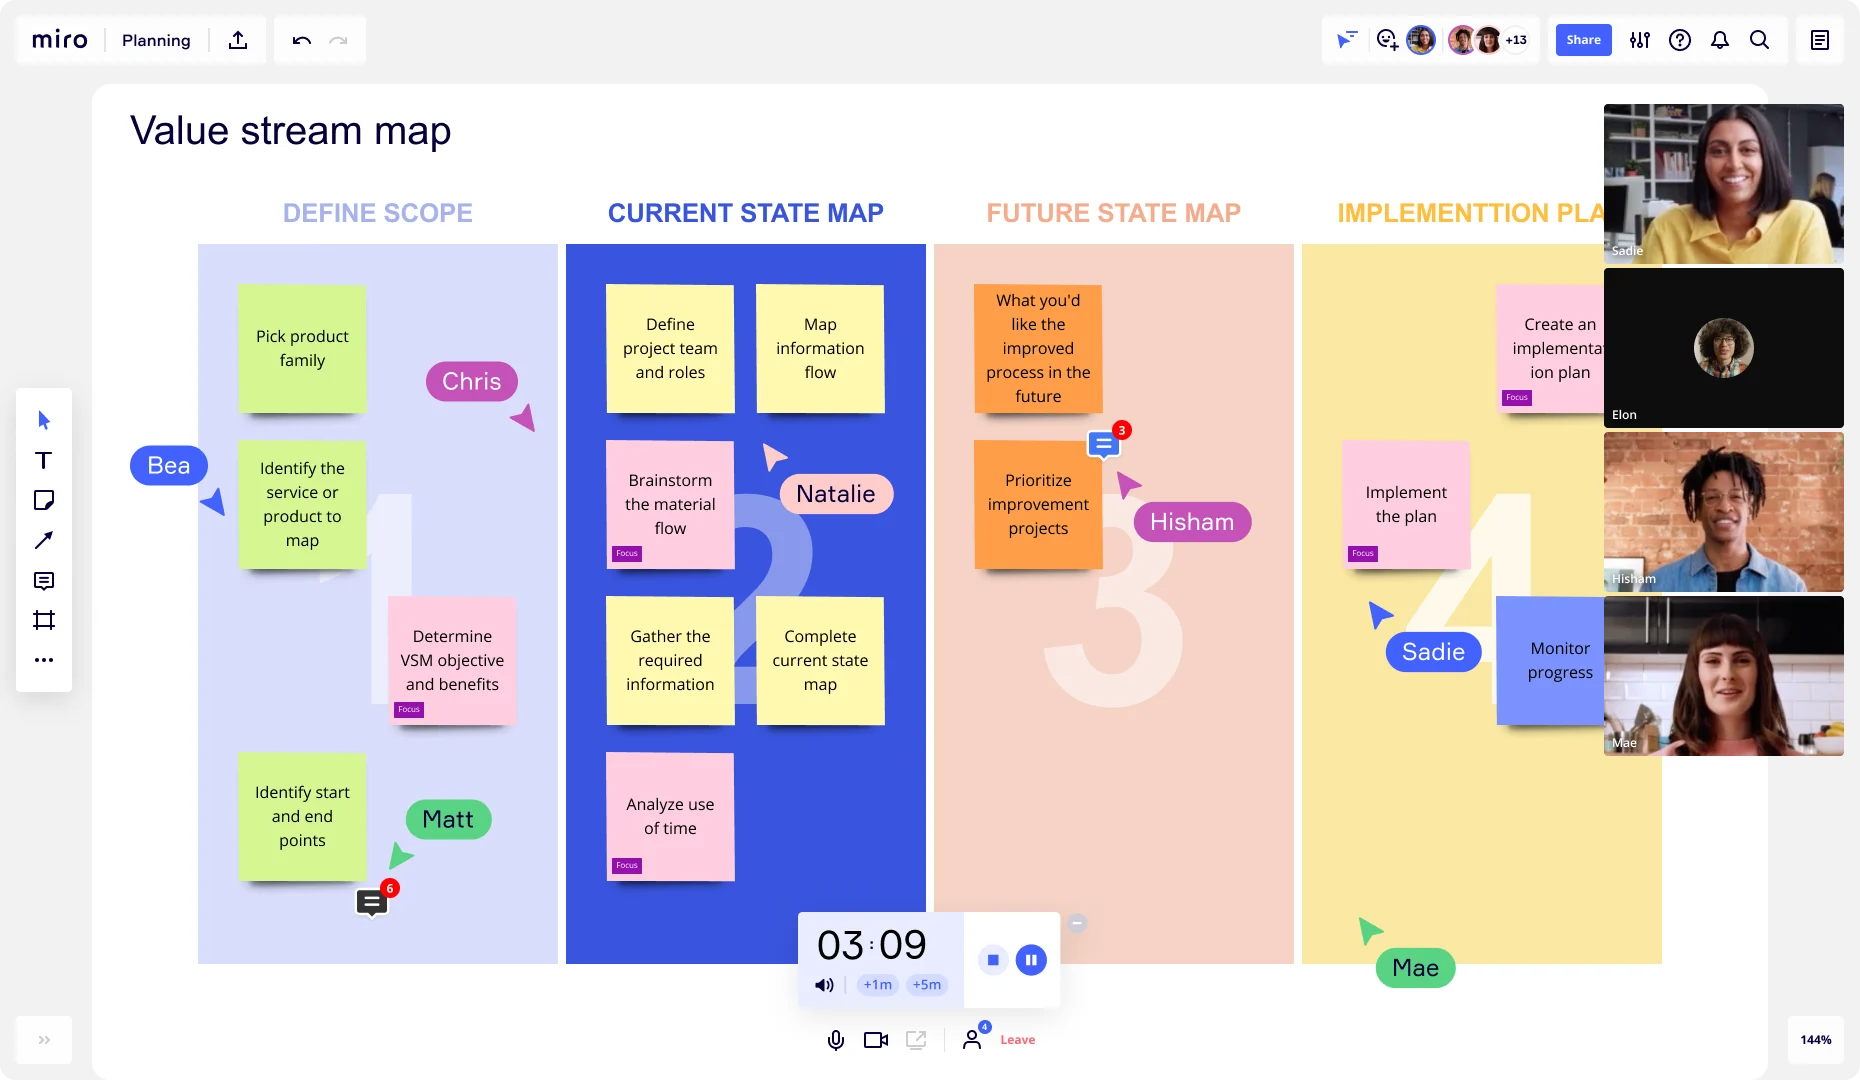Open the notes panel icon
The height and width of the screenshot is (1080, 1860).
[x=1820, y=40]
